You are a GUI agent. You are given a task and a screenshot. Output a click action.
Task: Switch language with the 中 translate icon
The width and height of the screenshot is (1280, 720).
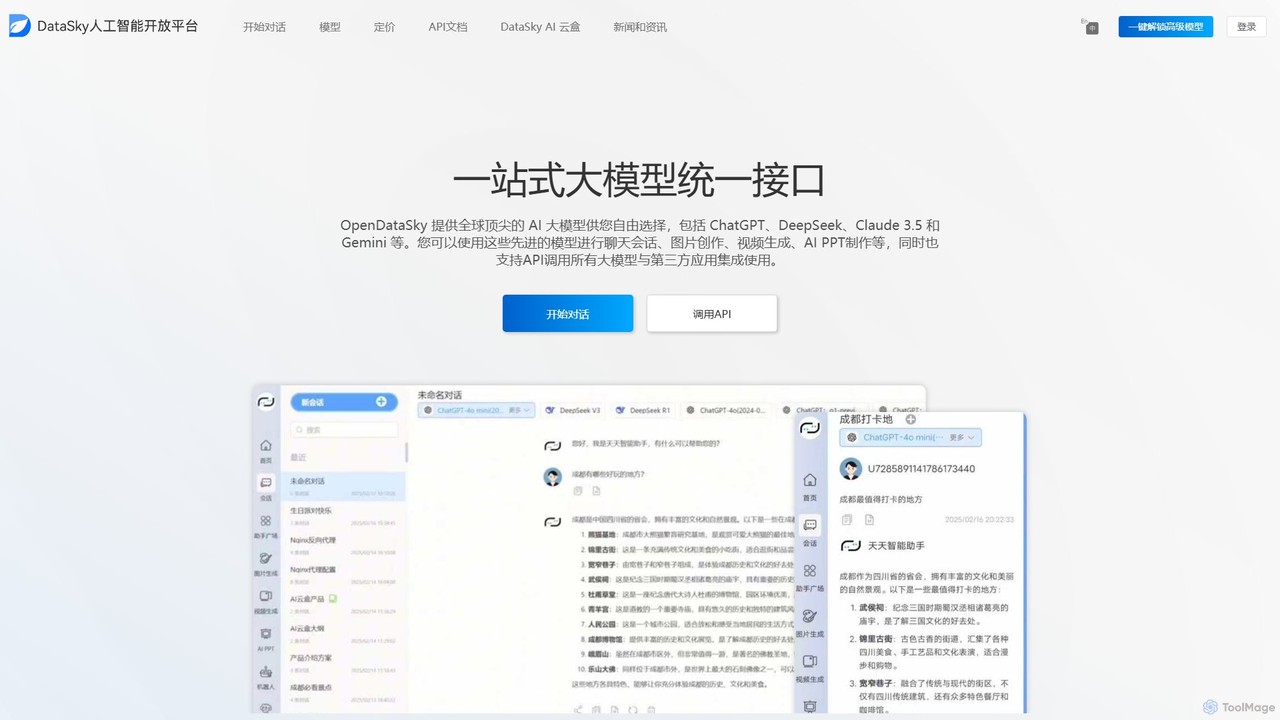point(1091,27)
